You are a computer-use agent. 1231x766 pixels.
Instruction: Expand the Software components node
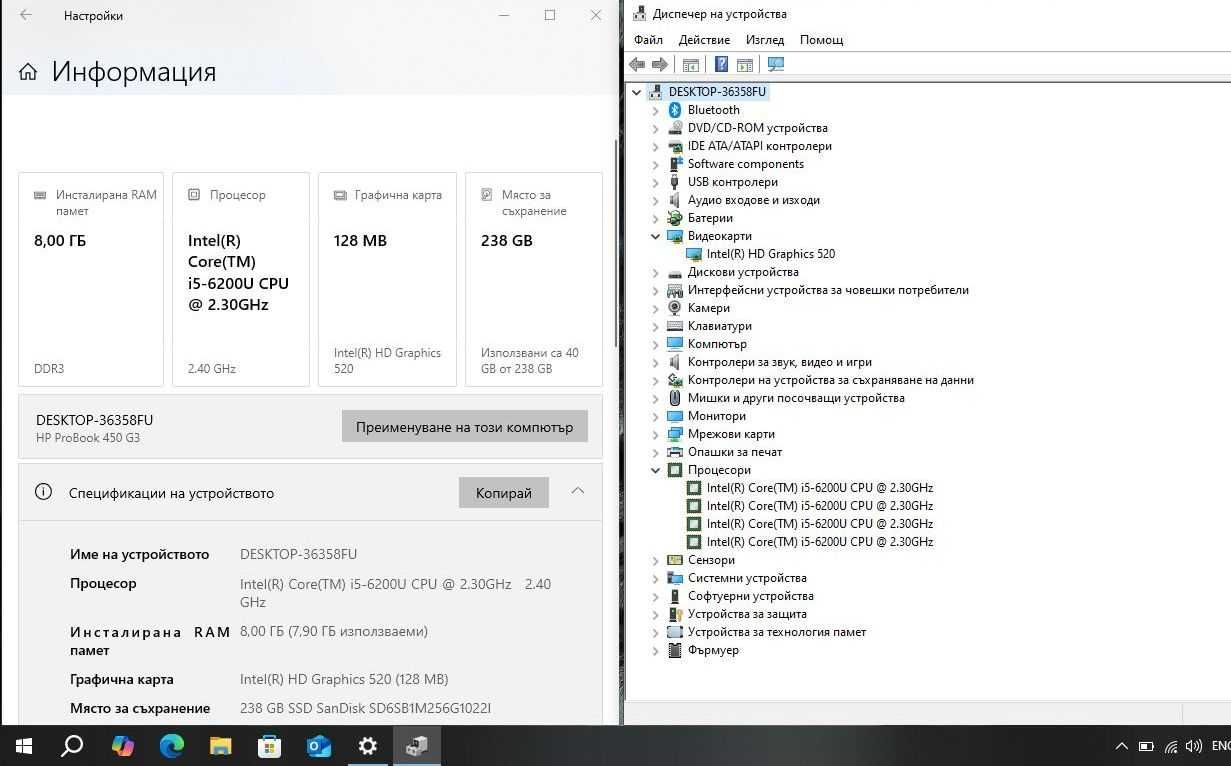tap(656, 164)
